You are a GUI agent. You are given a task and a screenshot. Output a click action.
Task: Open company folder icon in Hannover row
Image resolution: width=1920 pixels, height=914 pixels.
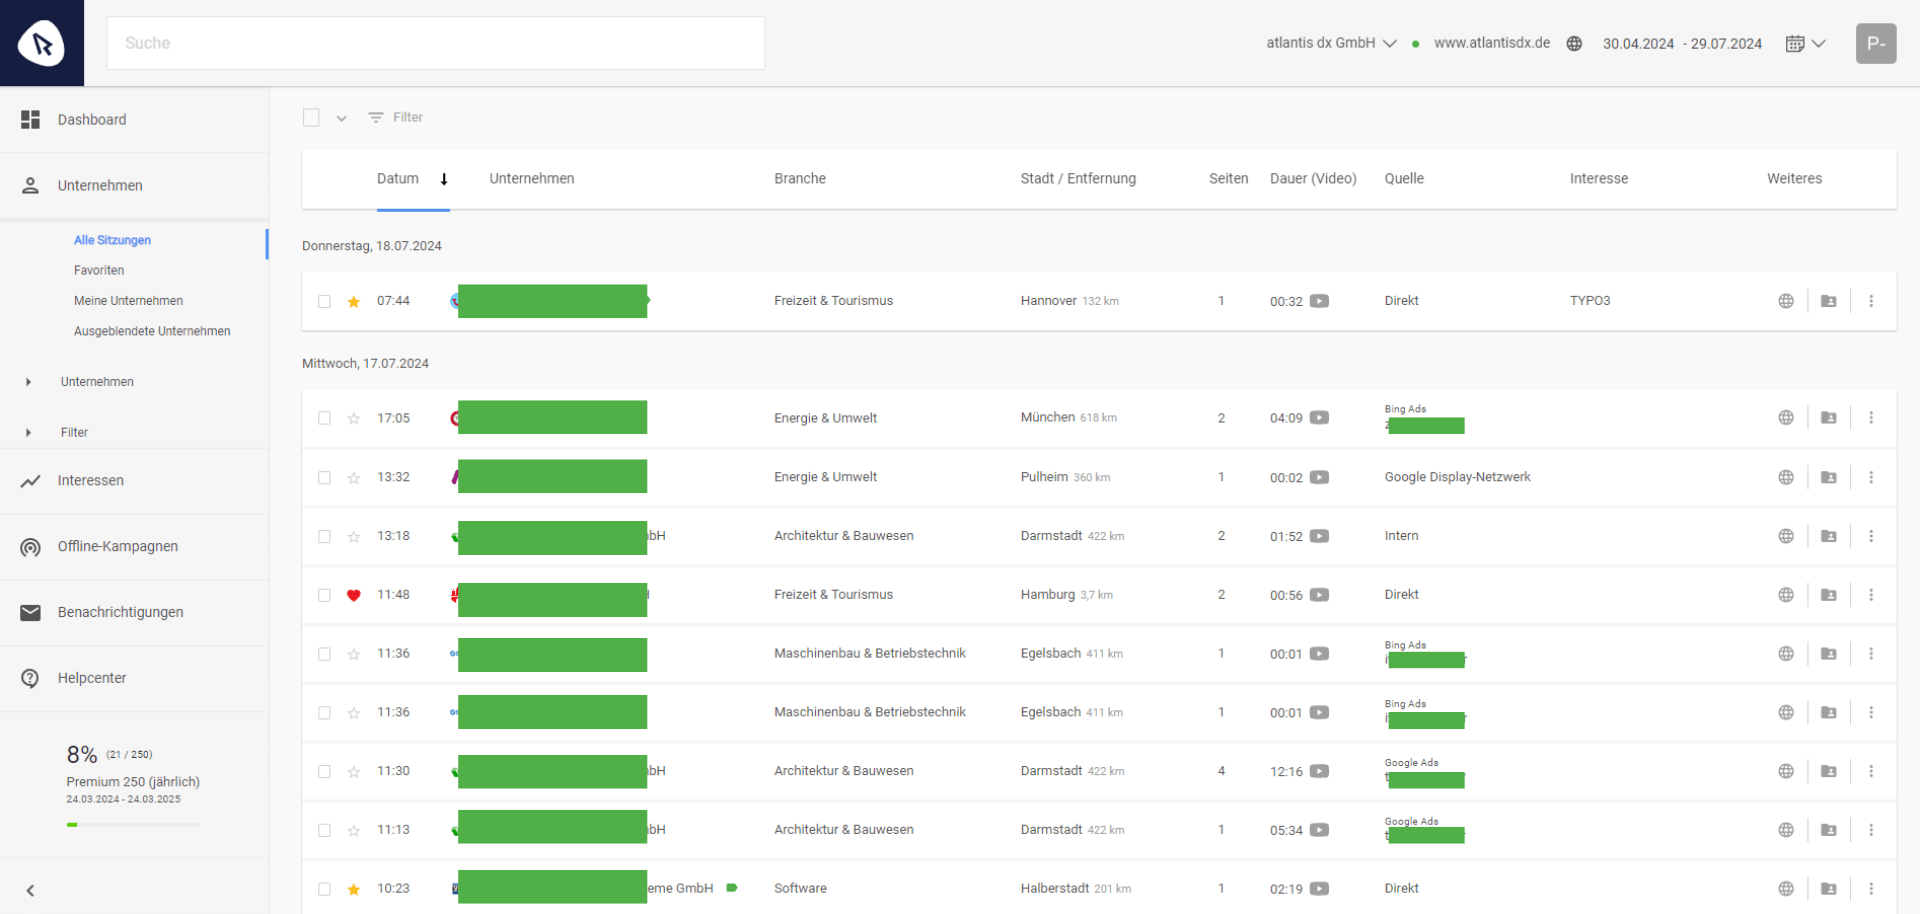pos(1829,301)
